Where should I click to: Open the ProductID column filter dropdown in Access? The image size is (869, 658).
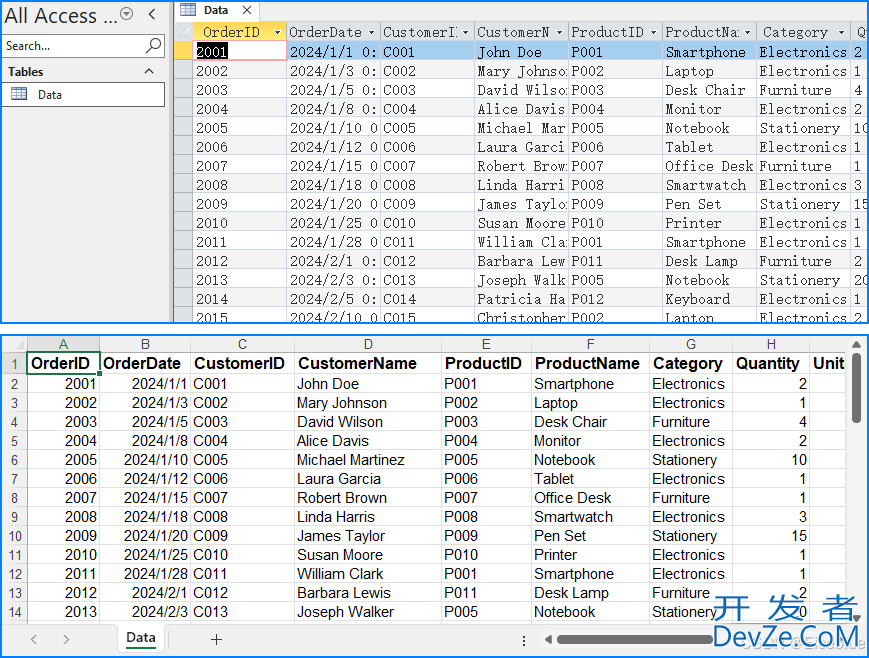click(x=653, y=33)
